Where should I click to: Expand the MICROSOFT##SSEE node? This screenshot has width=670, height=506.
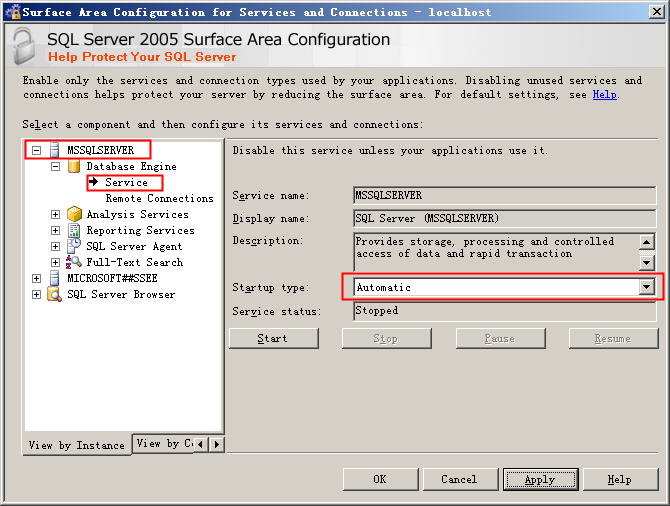tap(37, 278)
